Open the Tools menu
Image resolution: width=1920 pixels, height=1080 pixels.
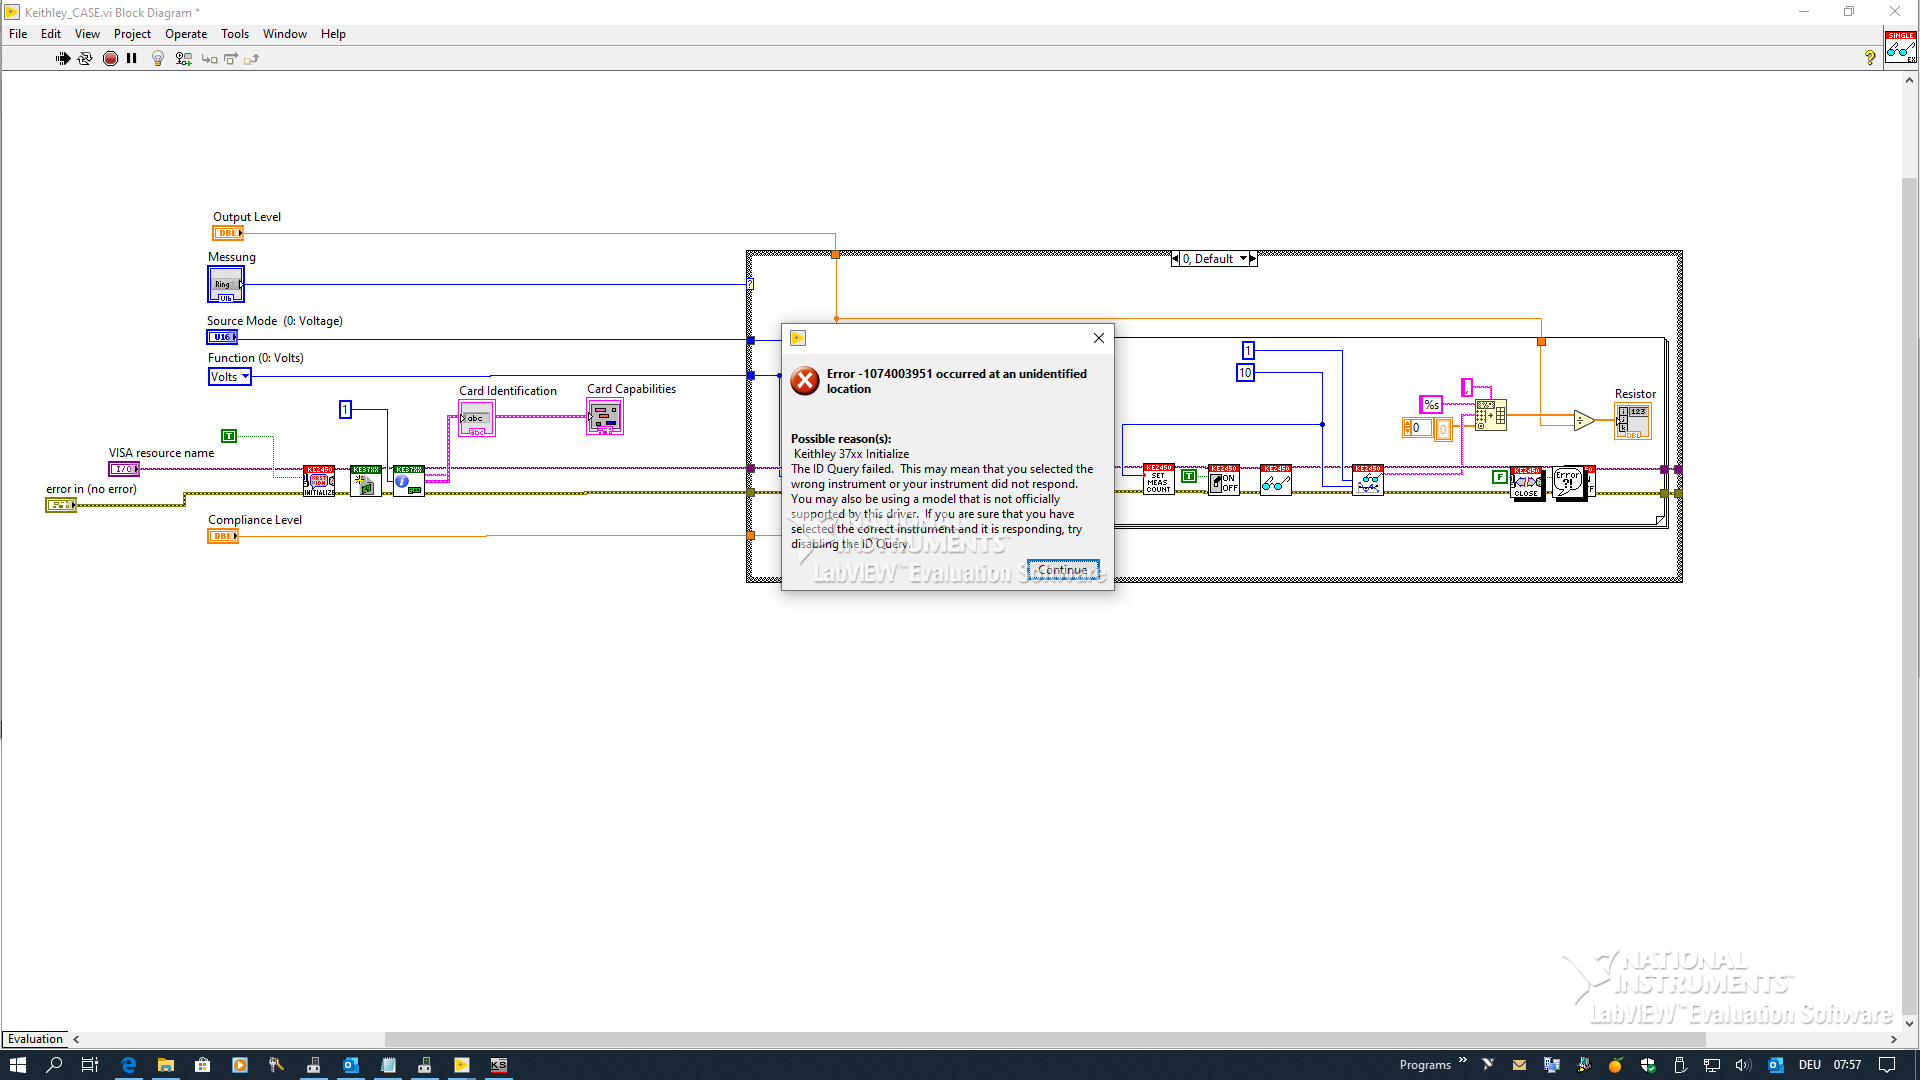[234, 34]
